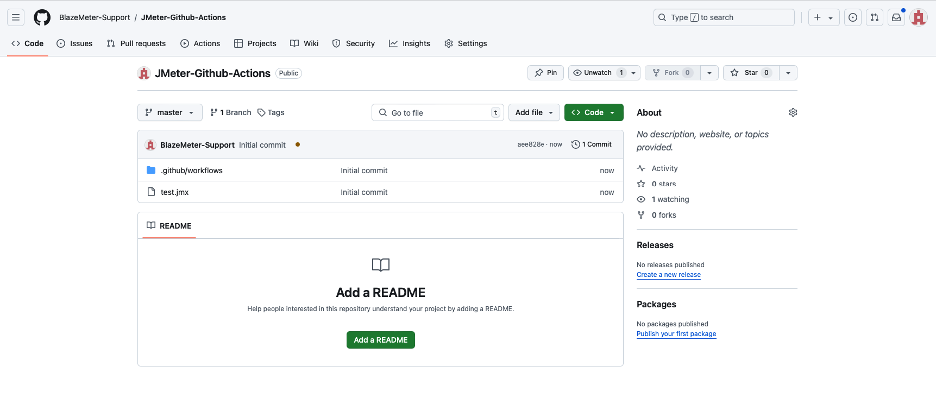Click the JMeter-Github-Actions repository title
This screenshot has height=398, width=936.
[213, 73]
